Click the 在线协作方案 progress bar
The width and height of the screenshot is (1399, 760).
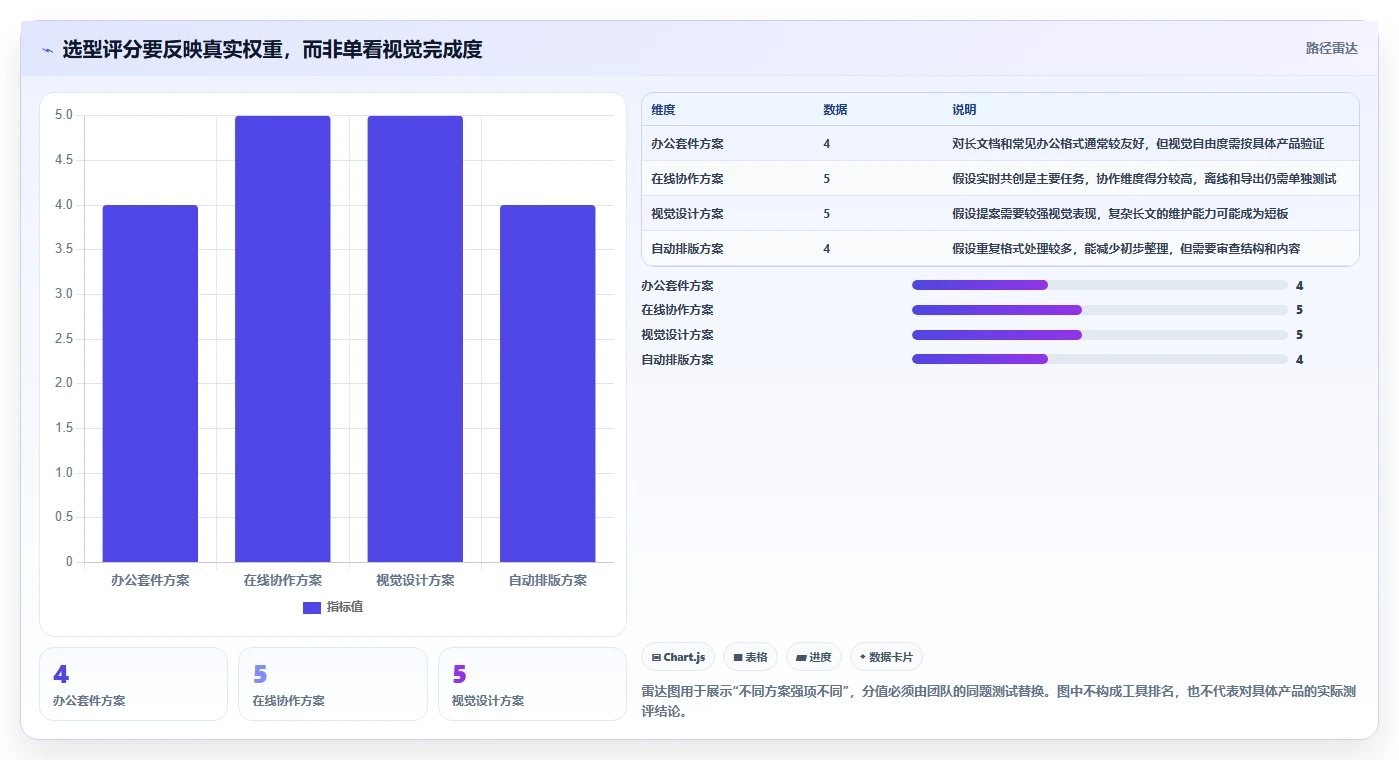[x=1100, y=310]
